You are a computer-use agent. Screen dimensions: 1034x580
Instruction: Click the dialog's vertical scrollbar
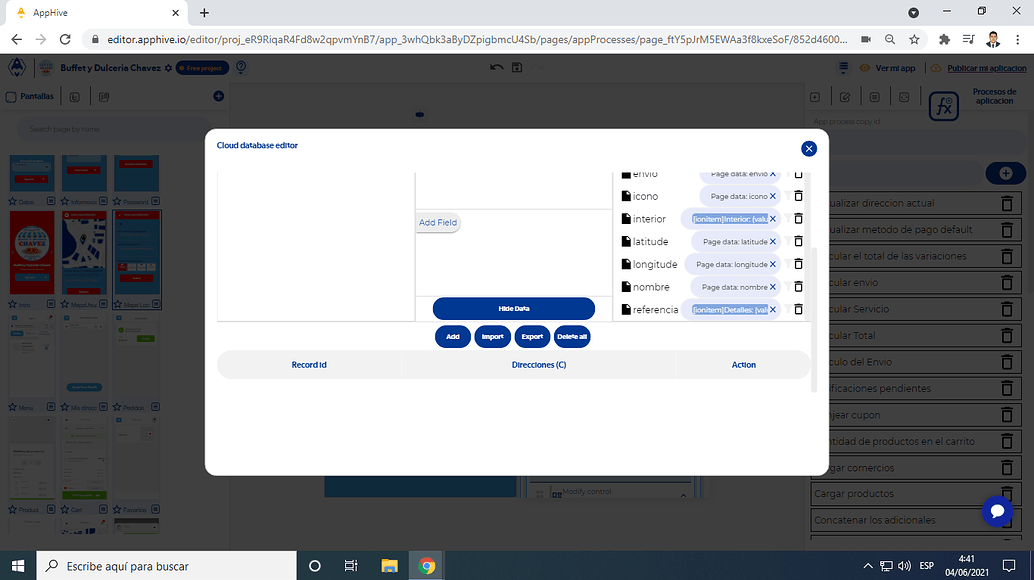814,320
